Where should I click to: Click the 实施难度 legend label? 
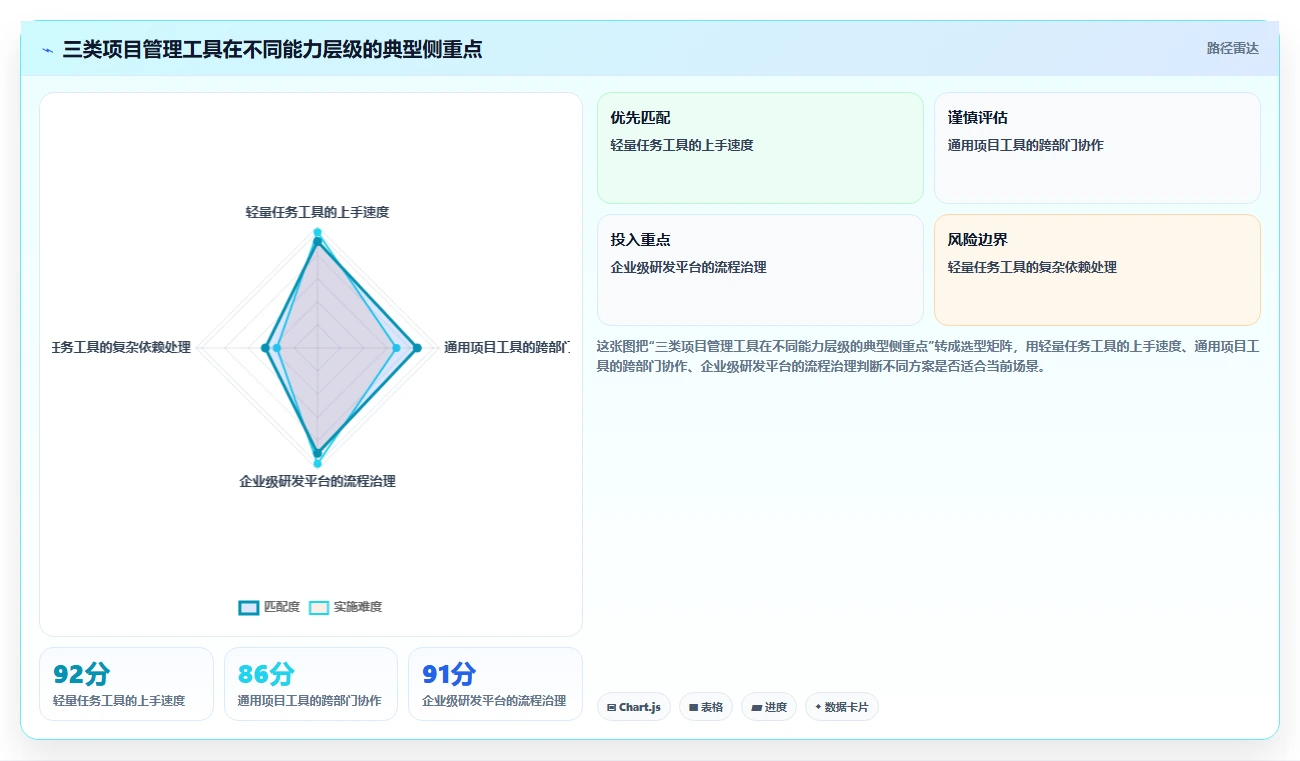[358, 607]
